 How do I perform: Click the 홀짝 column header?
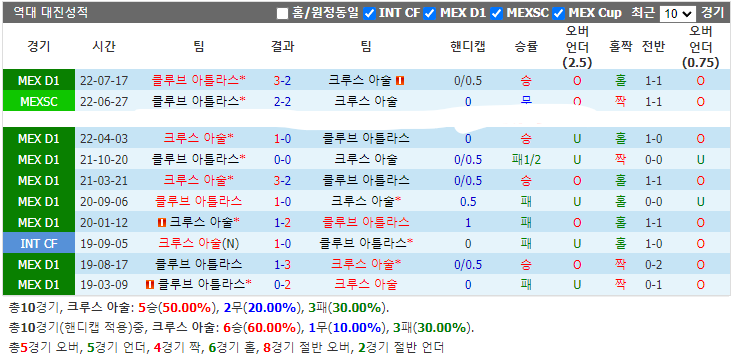click(621, 46)
